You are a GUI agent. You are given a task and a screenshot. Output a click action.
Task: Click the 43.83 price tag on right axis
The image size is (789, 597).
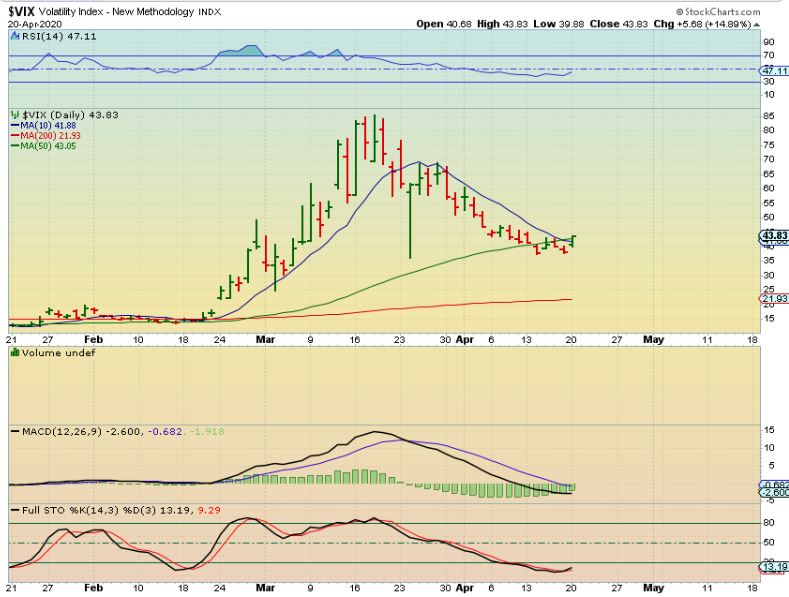[x=774, y=236]
